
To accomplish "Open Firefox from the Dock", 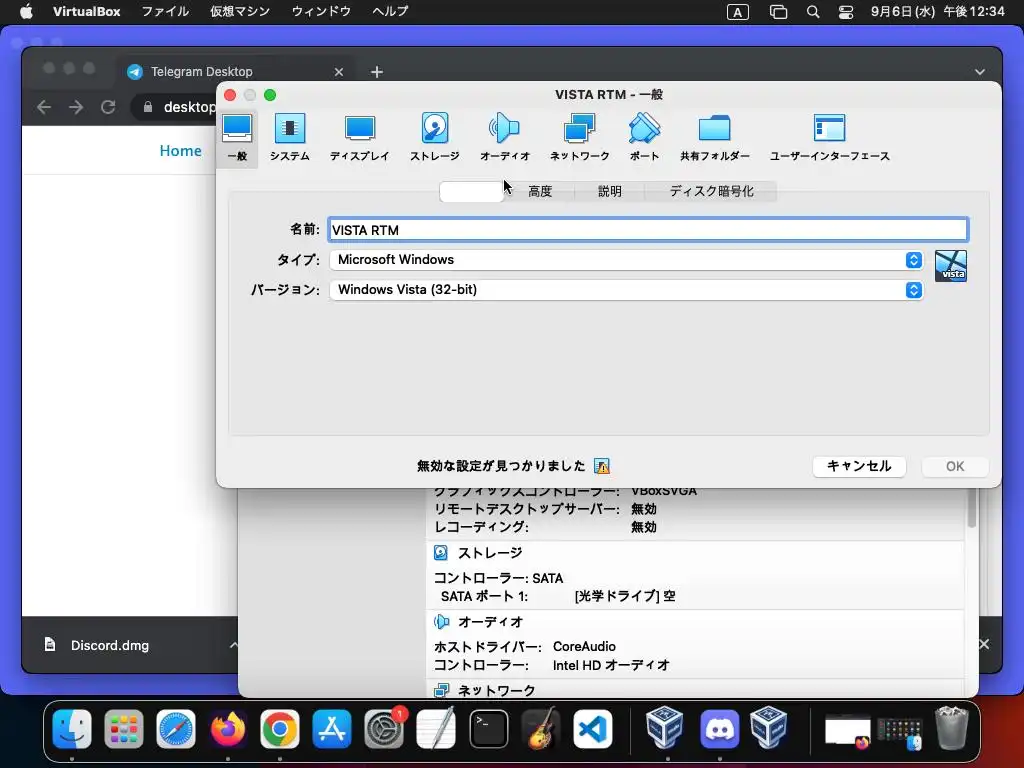I will 228,729.
